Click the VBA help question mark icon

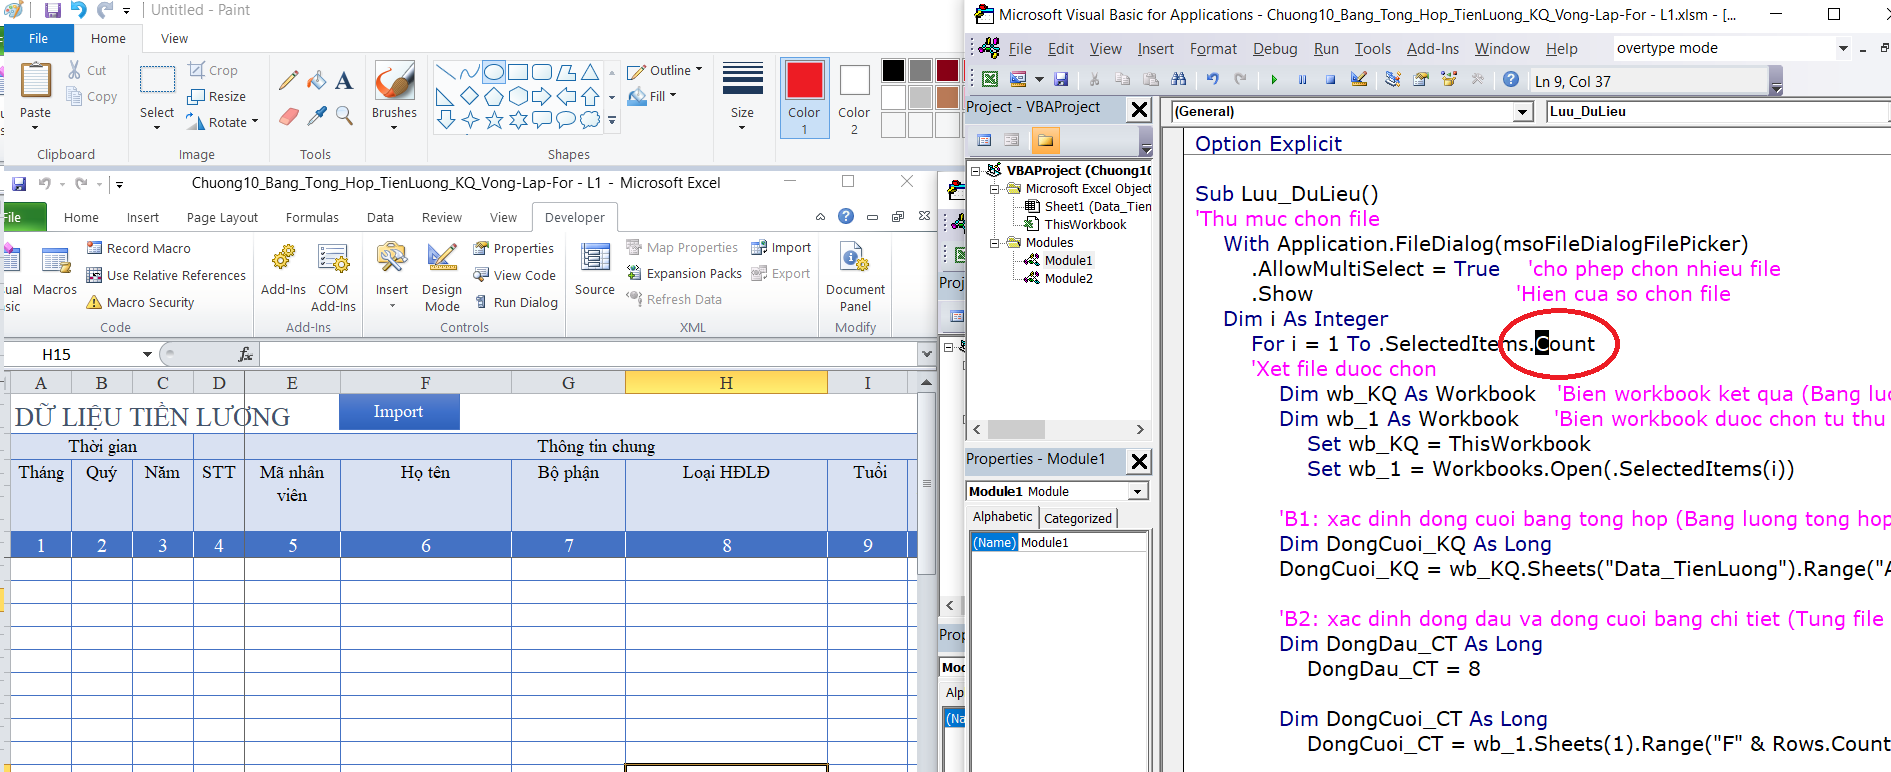[1511, 80]
